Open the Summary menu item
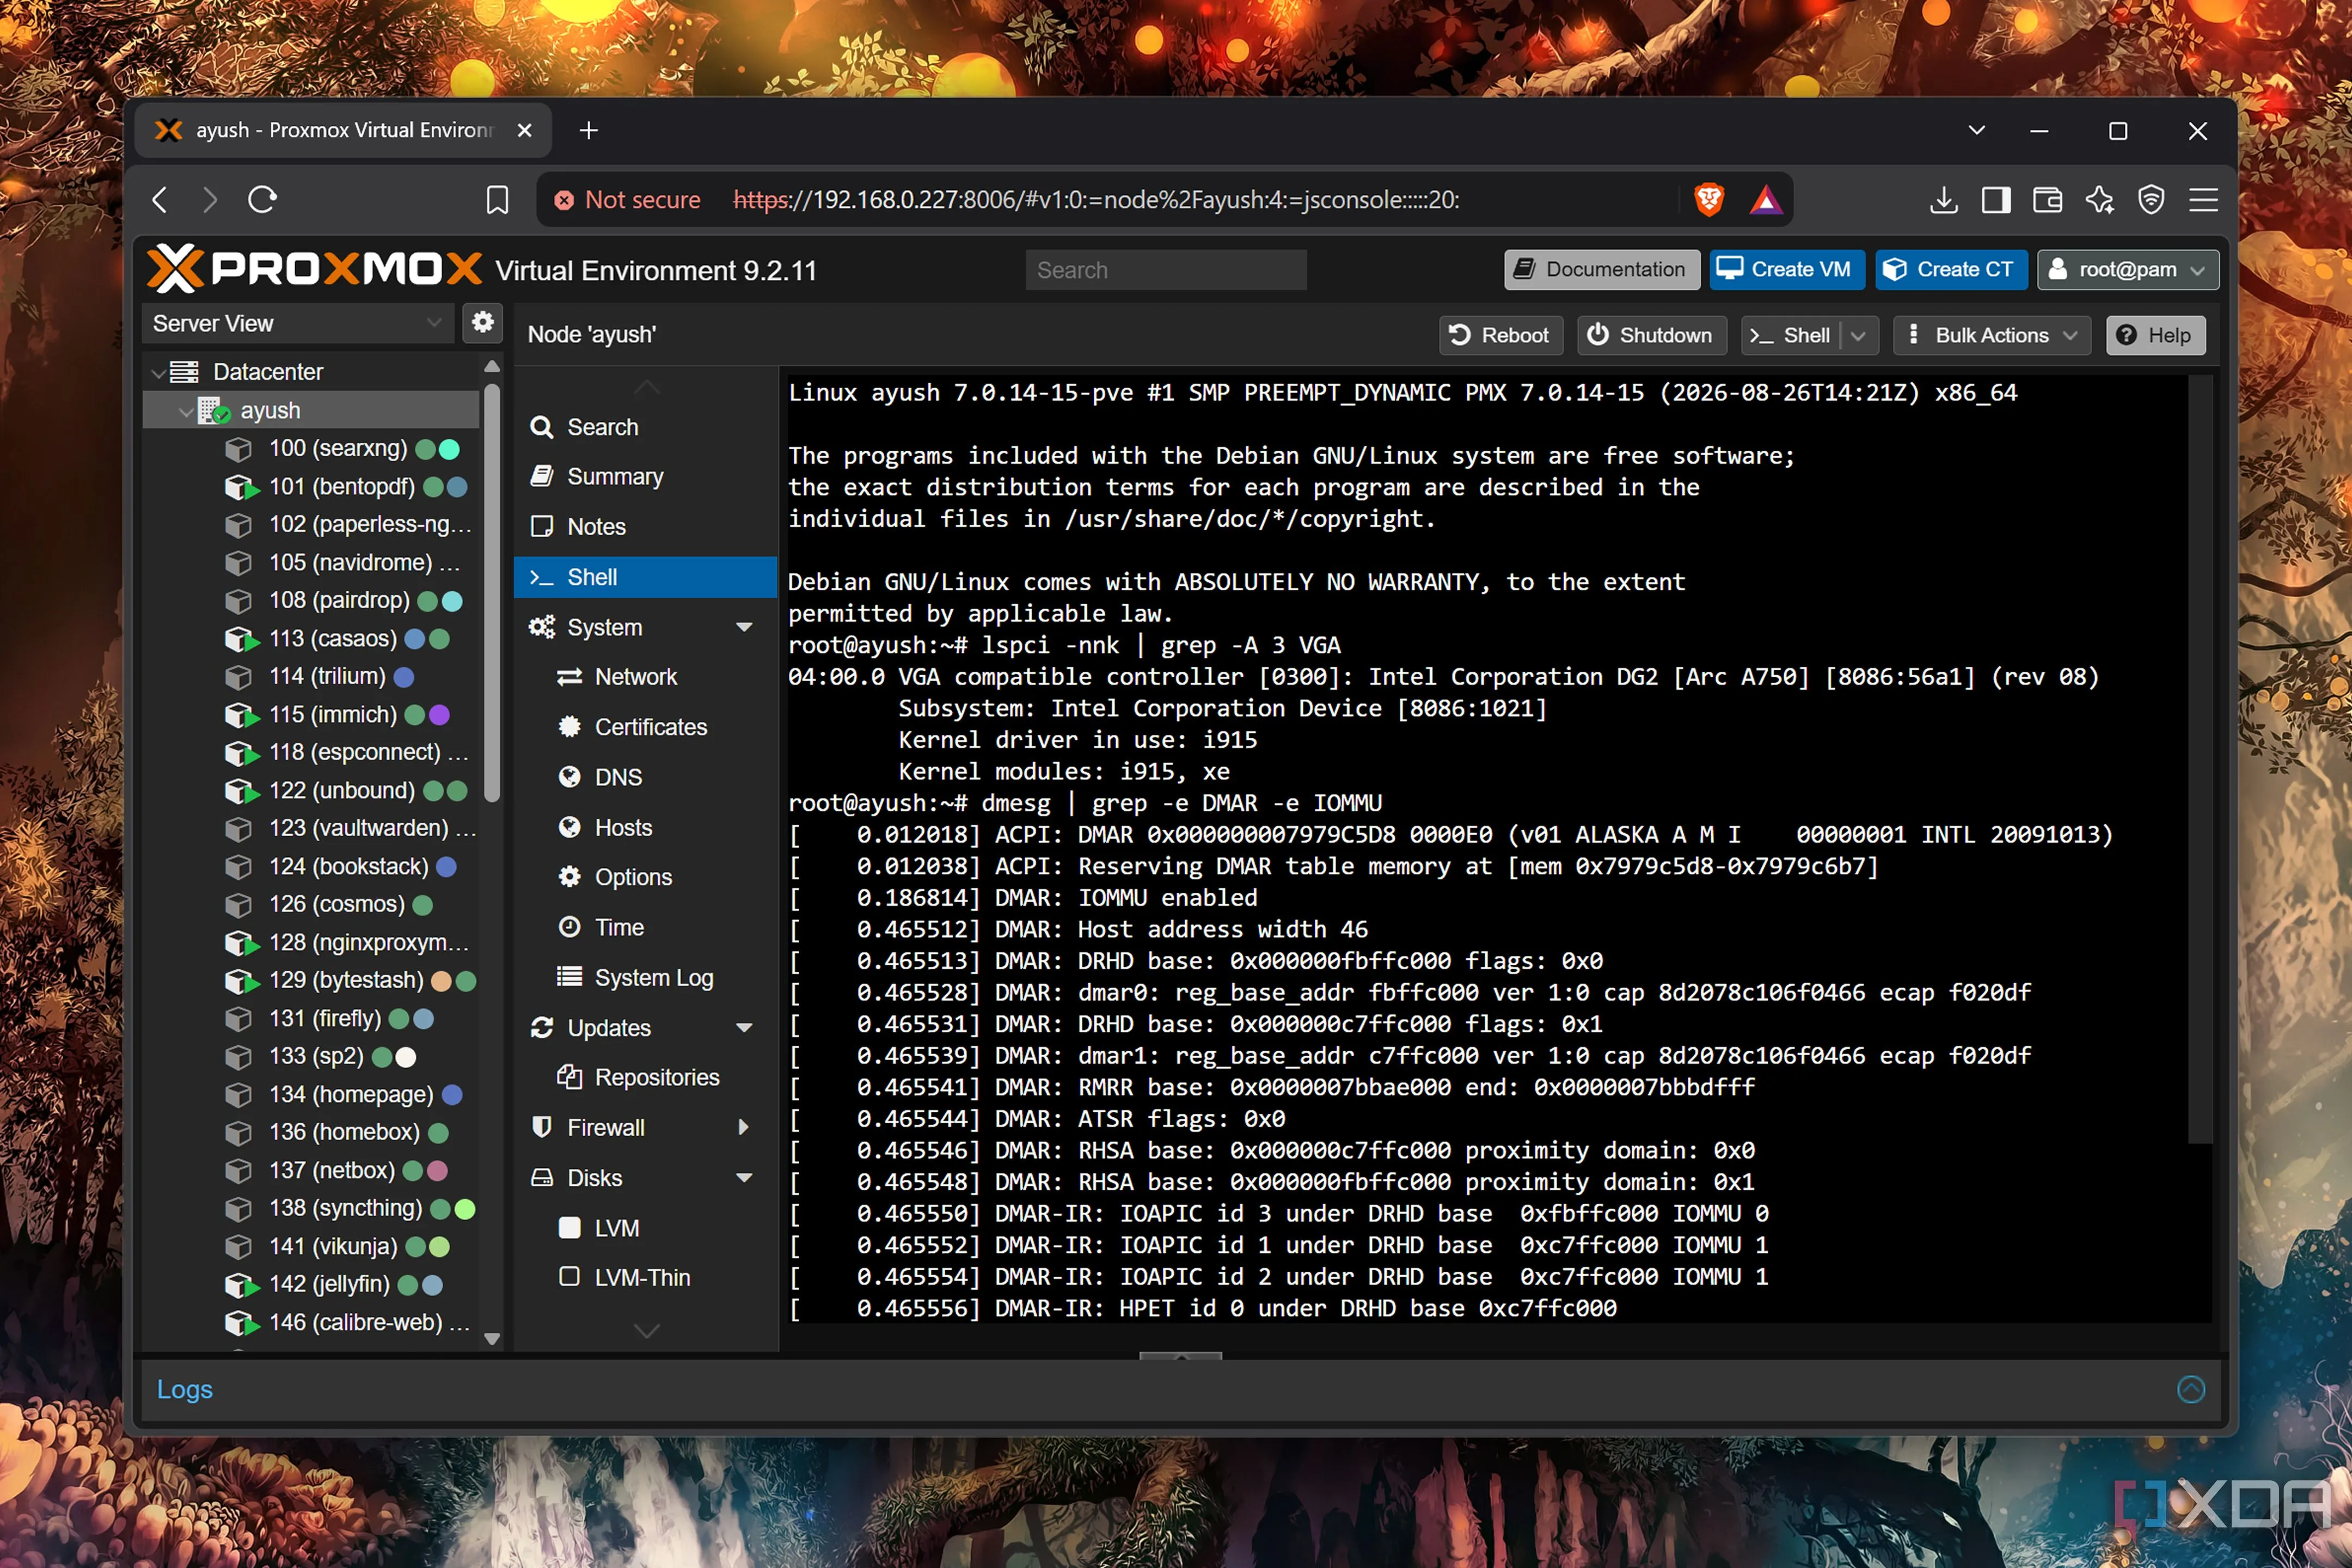The height and width of the screenshot is (1568, 2352). tap(645, 477)
